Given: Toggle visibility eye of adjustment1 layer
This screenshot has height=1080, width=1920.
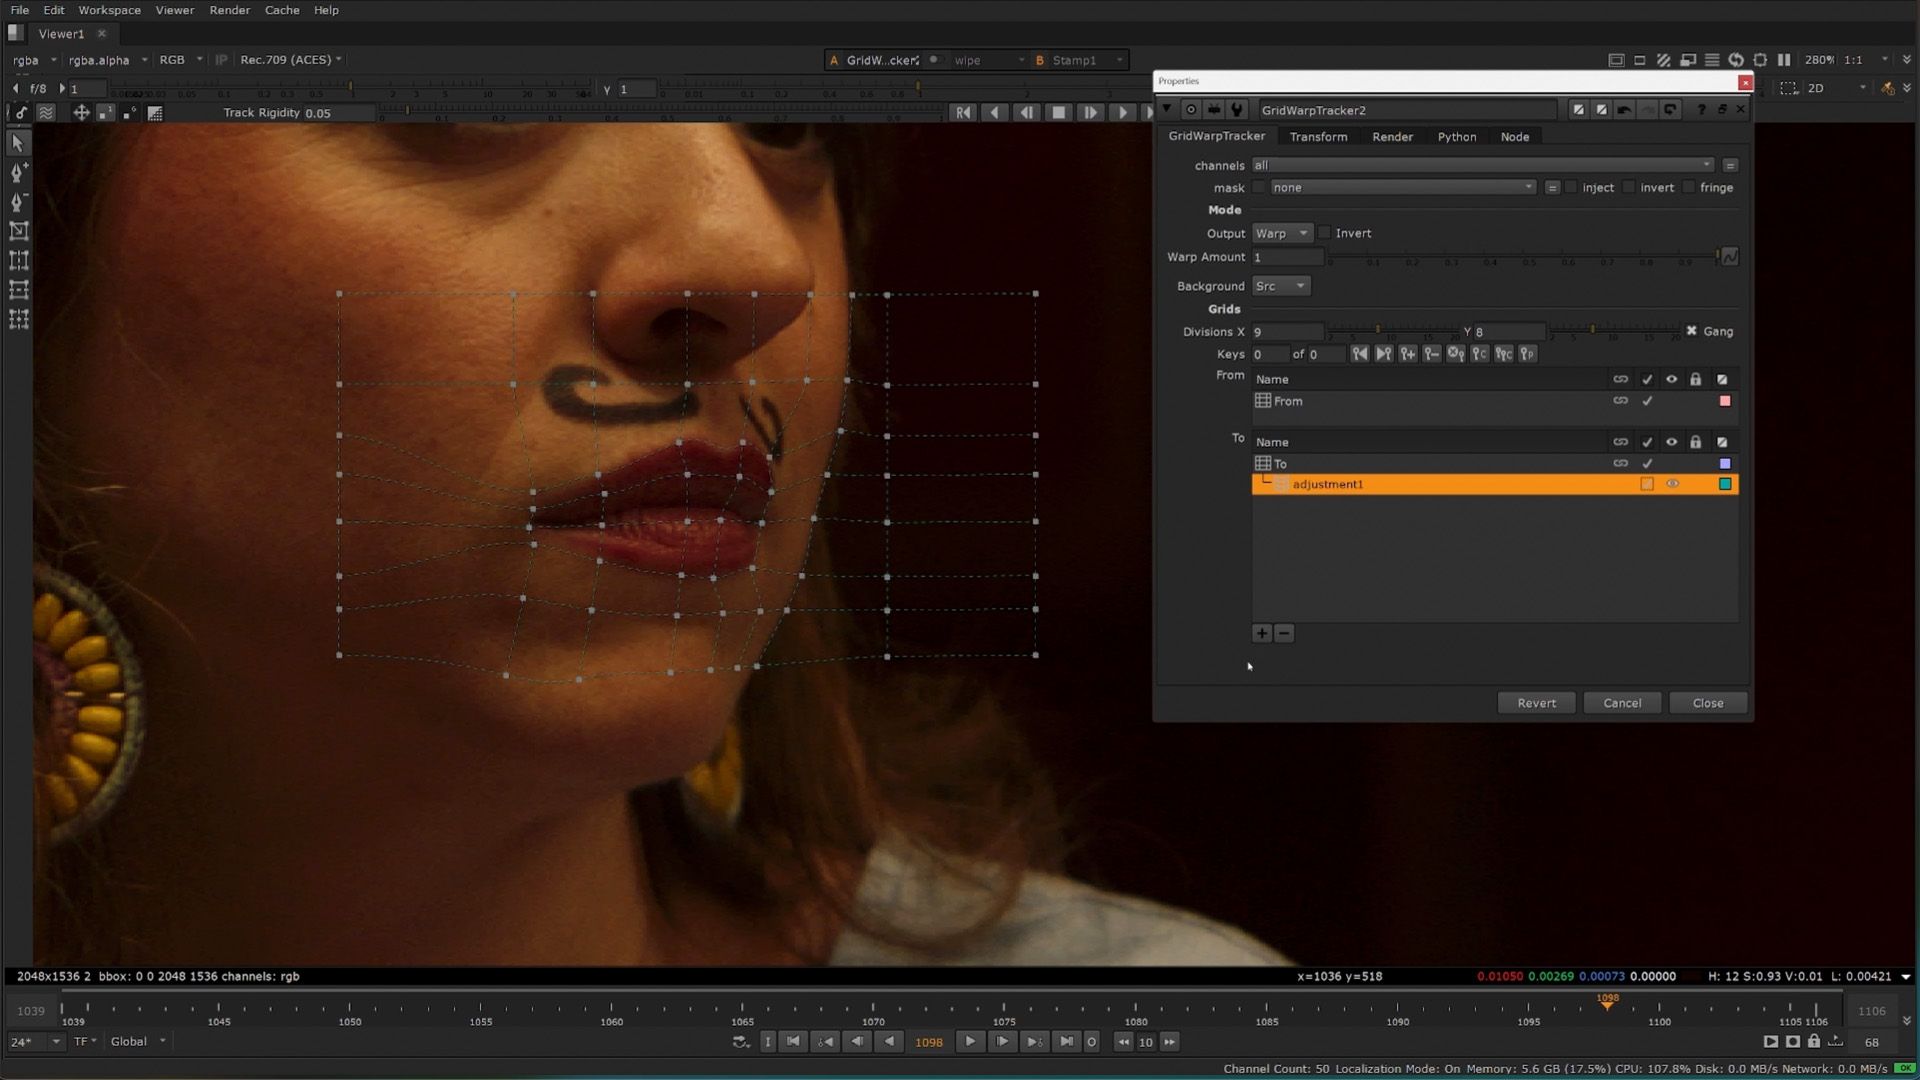Looking at the screenshot, I should [1672, 484].
